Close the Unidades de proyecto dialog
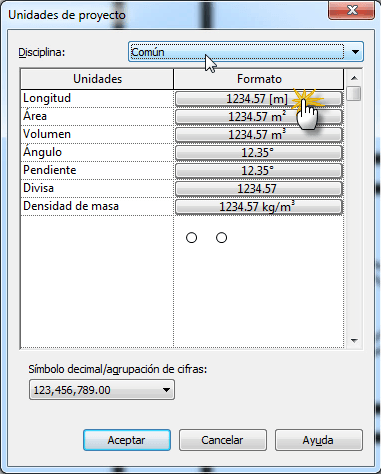Image resolution: width=381 pixels, height=474 pixels. tap(351, 10)
